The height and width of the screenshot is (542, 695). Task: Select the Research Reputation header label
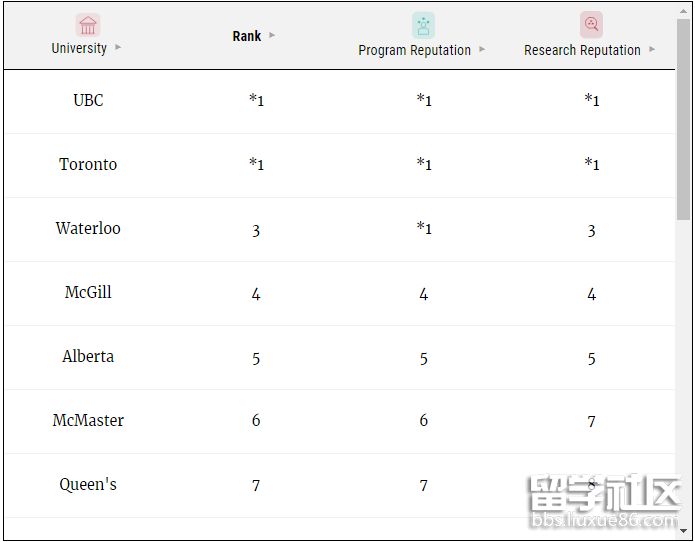pyautogui.click(x=582, y=50)
